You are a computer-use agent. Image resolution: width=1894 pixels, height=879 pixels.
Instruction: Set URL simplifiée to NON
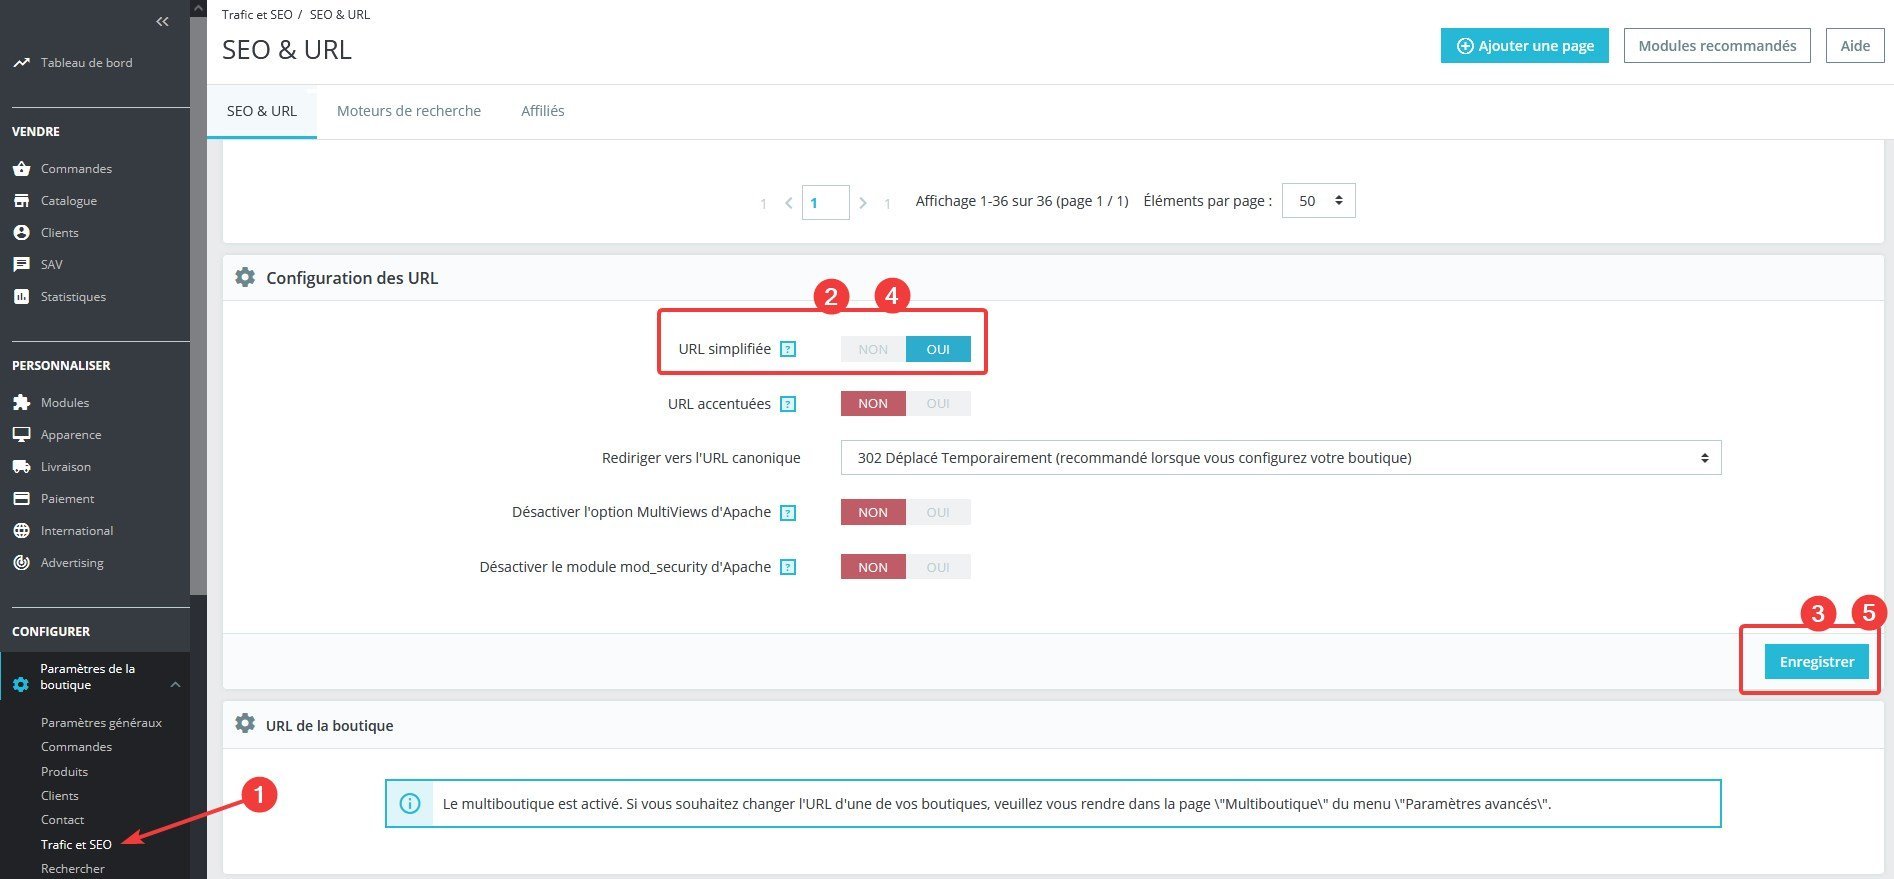click(873, 349)
